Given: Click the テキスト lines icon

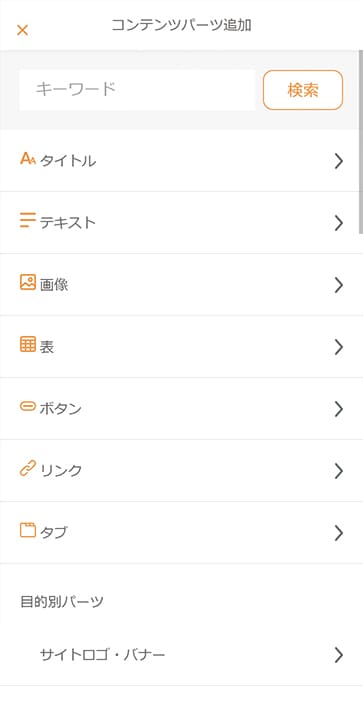Looking at the screenshot, I should coord(28,220).
